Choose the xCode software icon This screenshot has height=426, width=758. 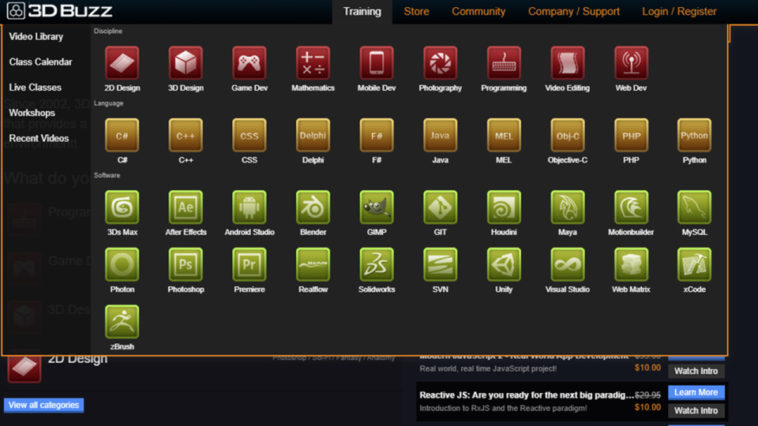pos(694,264)
